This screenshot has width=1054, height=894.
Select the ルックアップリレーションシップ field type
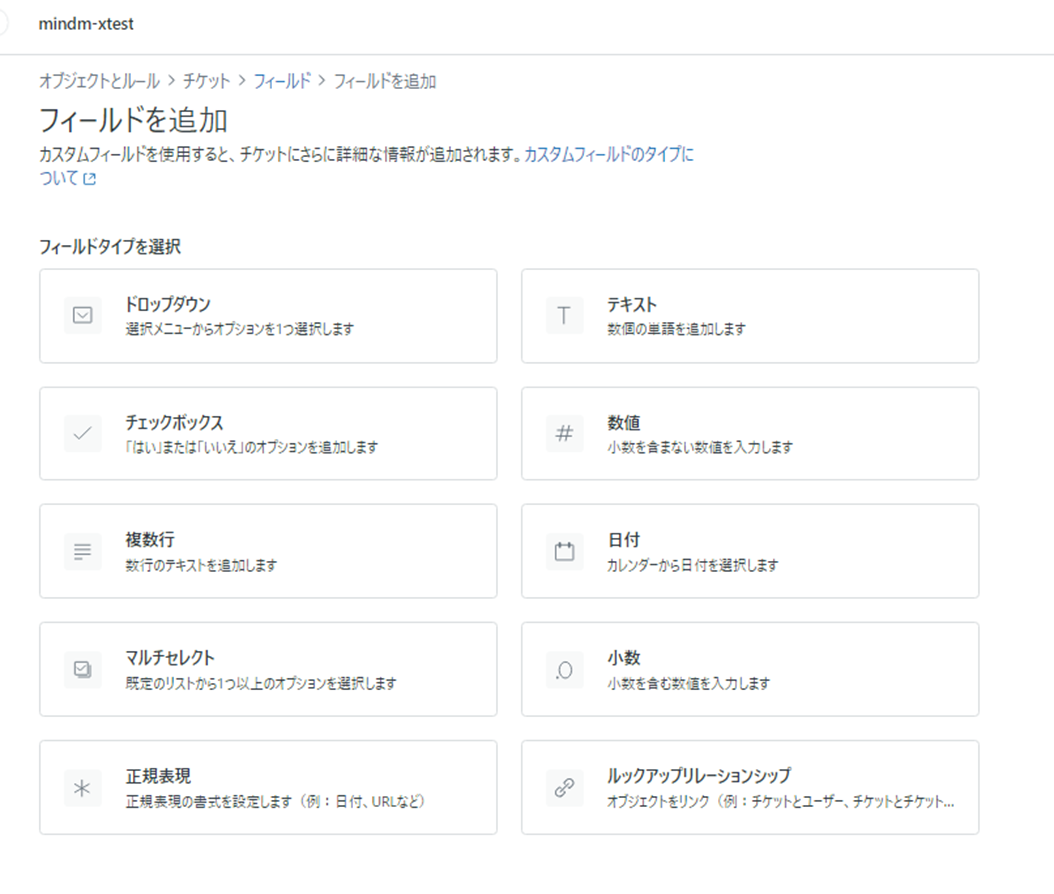pos(750,787)
